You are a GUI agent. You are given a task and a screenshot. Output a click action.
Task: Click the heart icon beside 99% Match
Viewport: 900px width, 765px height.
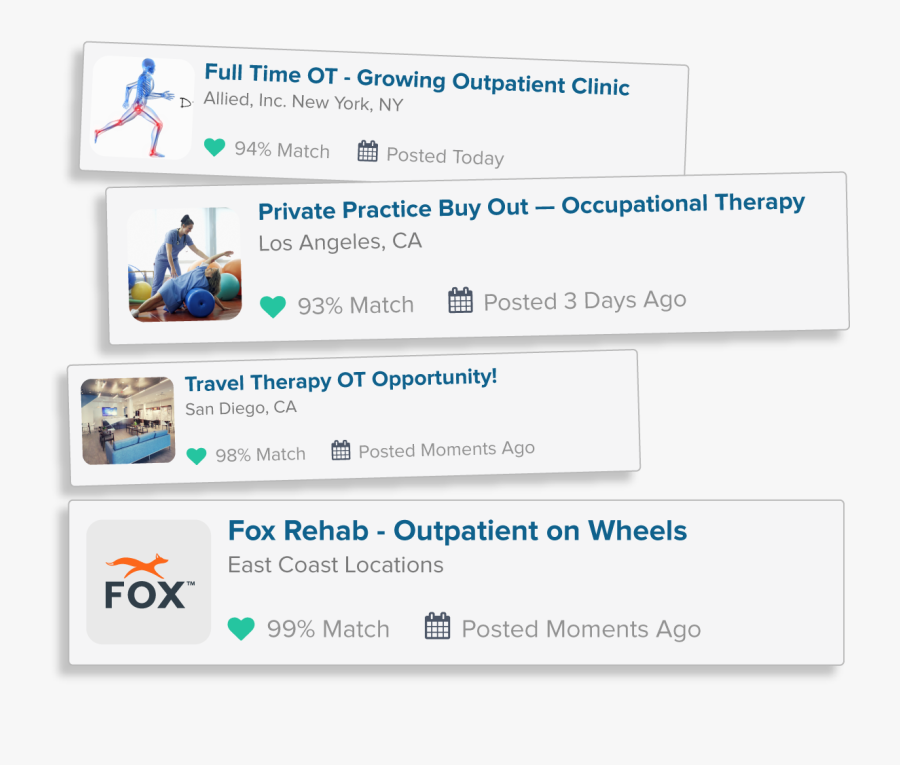point(241,628)
